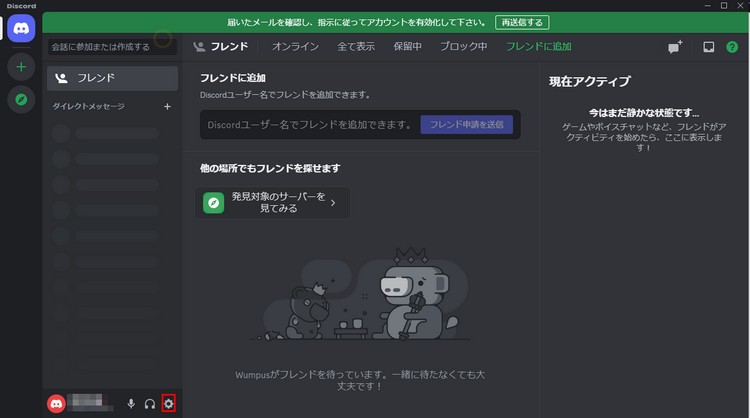Click the user avatar at bottom left
This screenshot has height=418, width=750.
[x=56, y=404]
